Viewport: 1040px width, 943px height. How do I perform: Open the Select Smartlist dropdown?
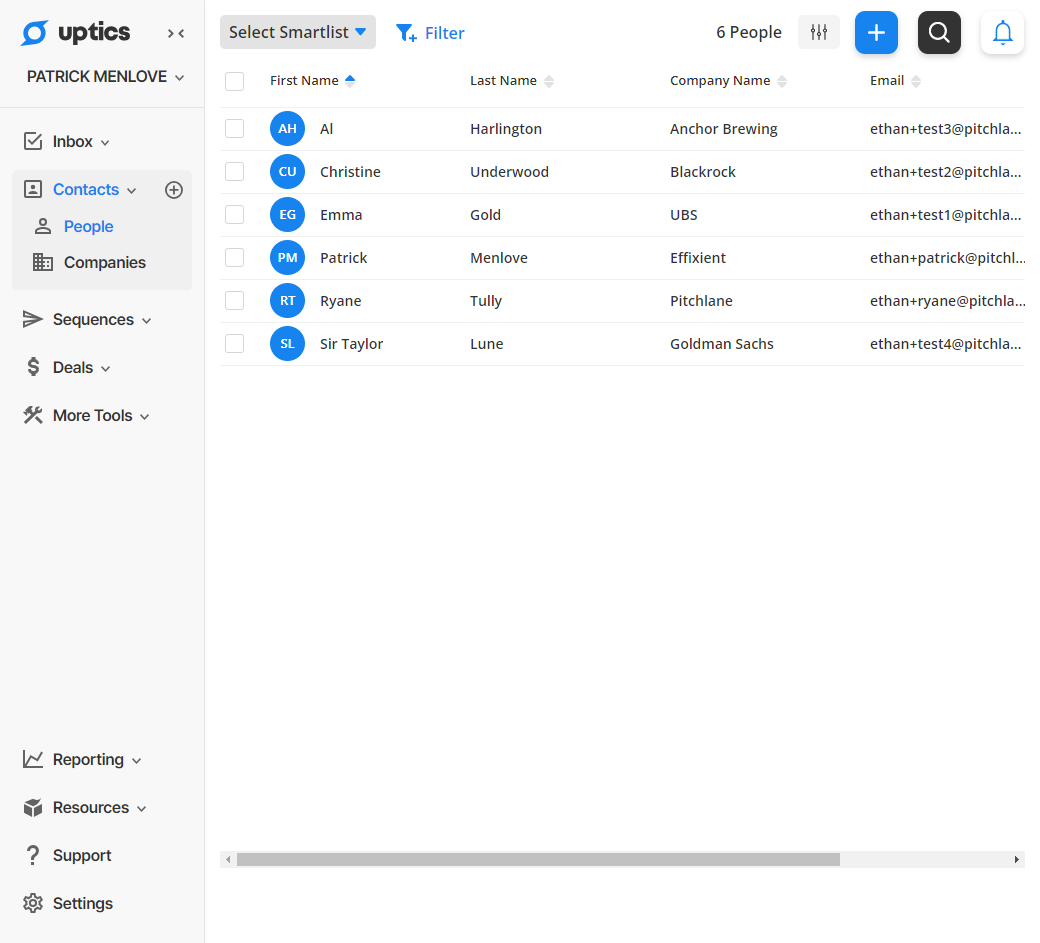point(298,32)
